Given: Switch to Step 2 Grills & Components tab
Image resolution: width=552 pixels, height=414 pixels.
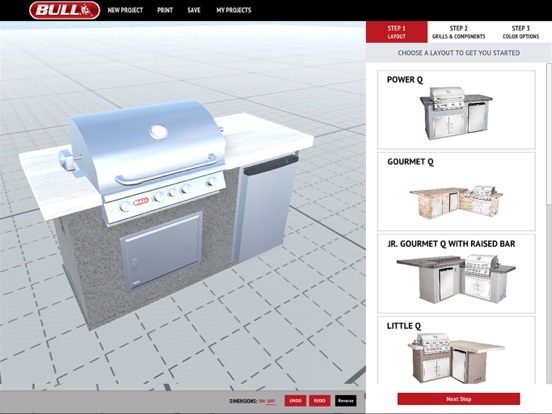Looking at the screenshot, I should click(459, 32).
